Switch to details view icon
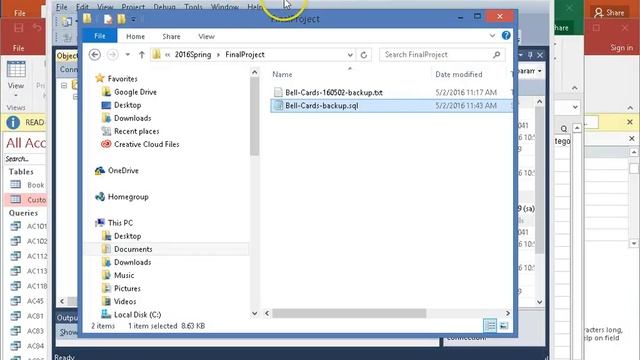This screenshot has width=640, height=360. [490, 325]
